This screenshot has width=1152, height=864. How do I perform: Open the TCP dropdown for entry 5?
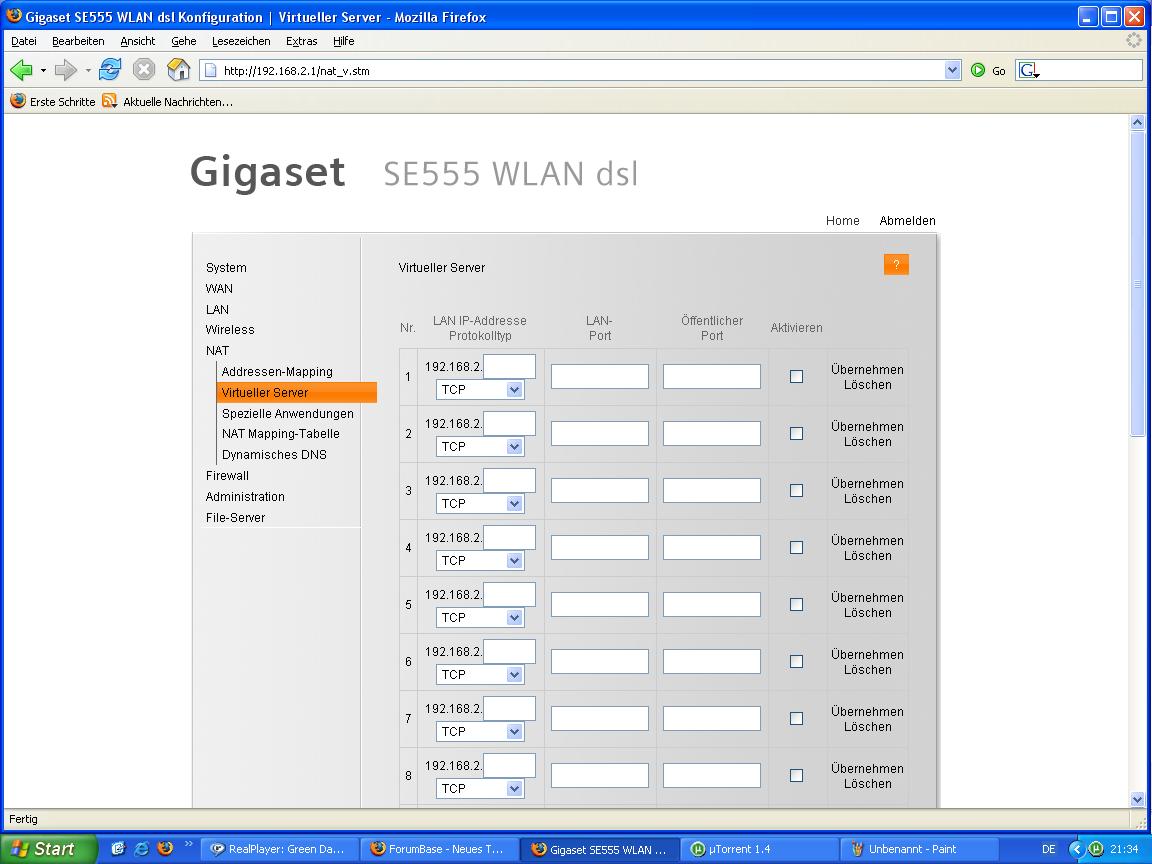480,617
